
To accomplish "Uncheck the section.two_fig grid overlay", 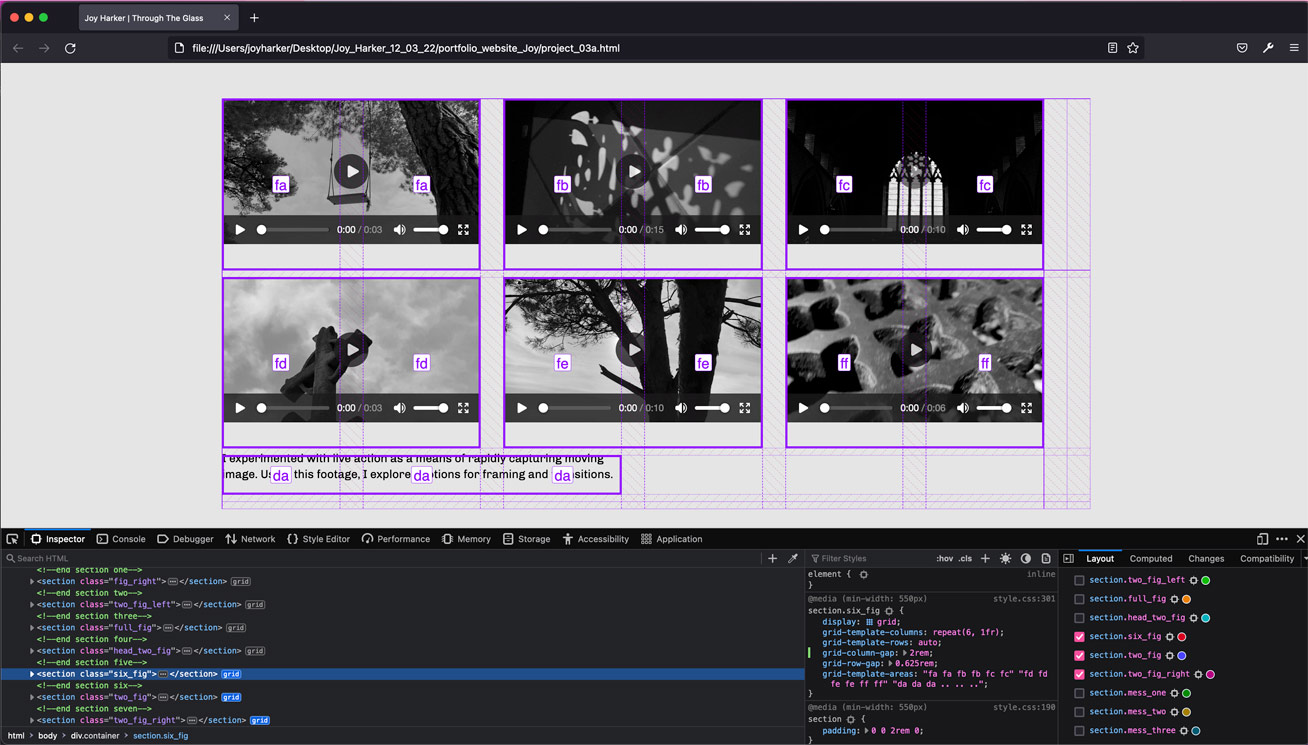I will click(x=1079, y=656).
